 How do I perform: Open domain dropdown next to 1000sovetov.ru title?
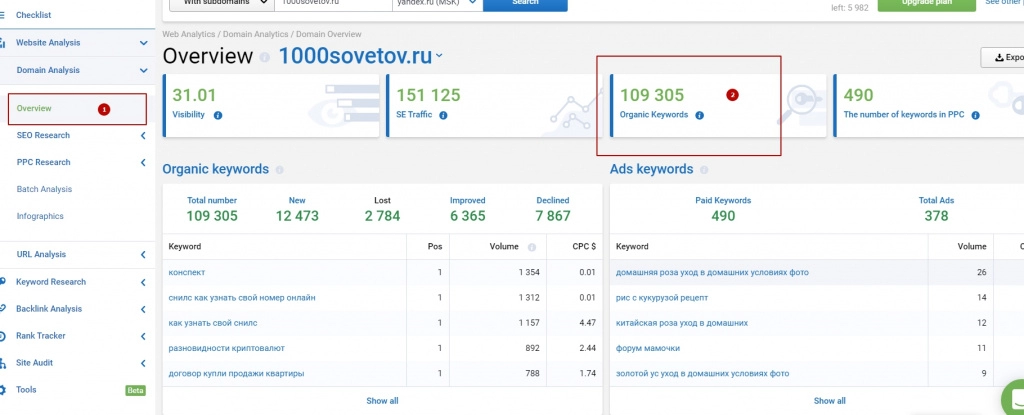440,56
